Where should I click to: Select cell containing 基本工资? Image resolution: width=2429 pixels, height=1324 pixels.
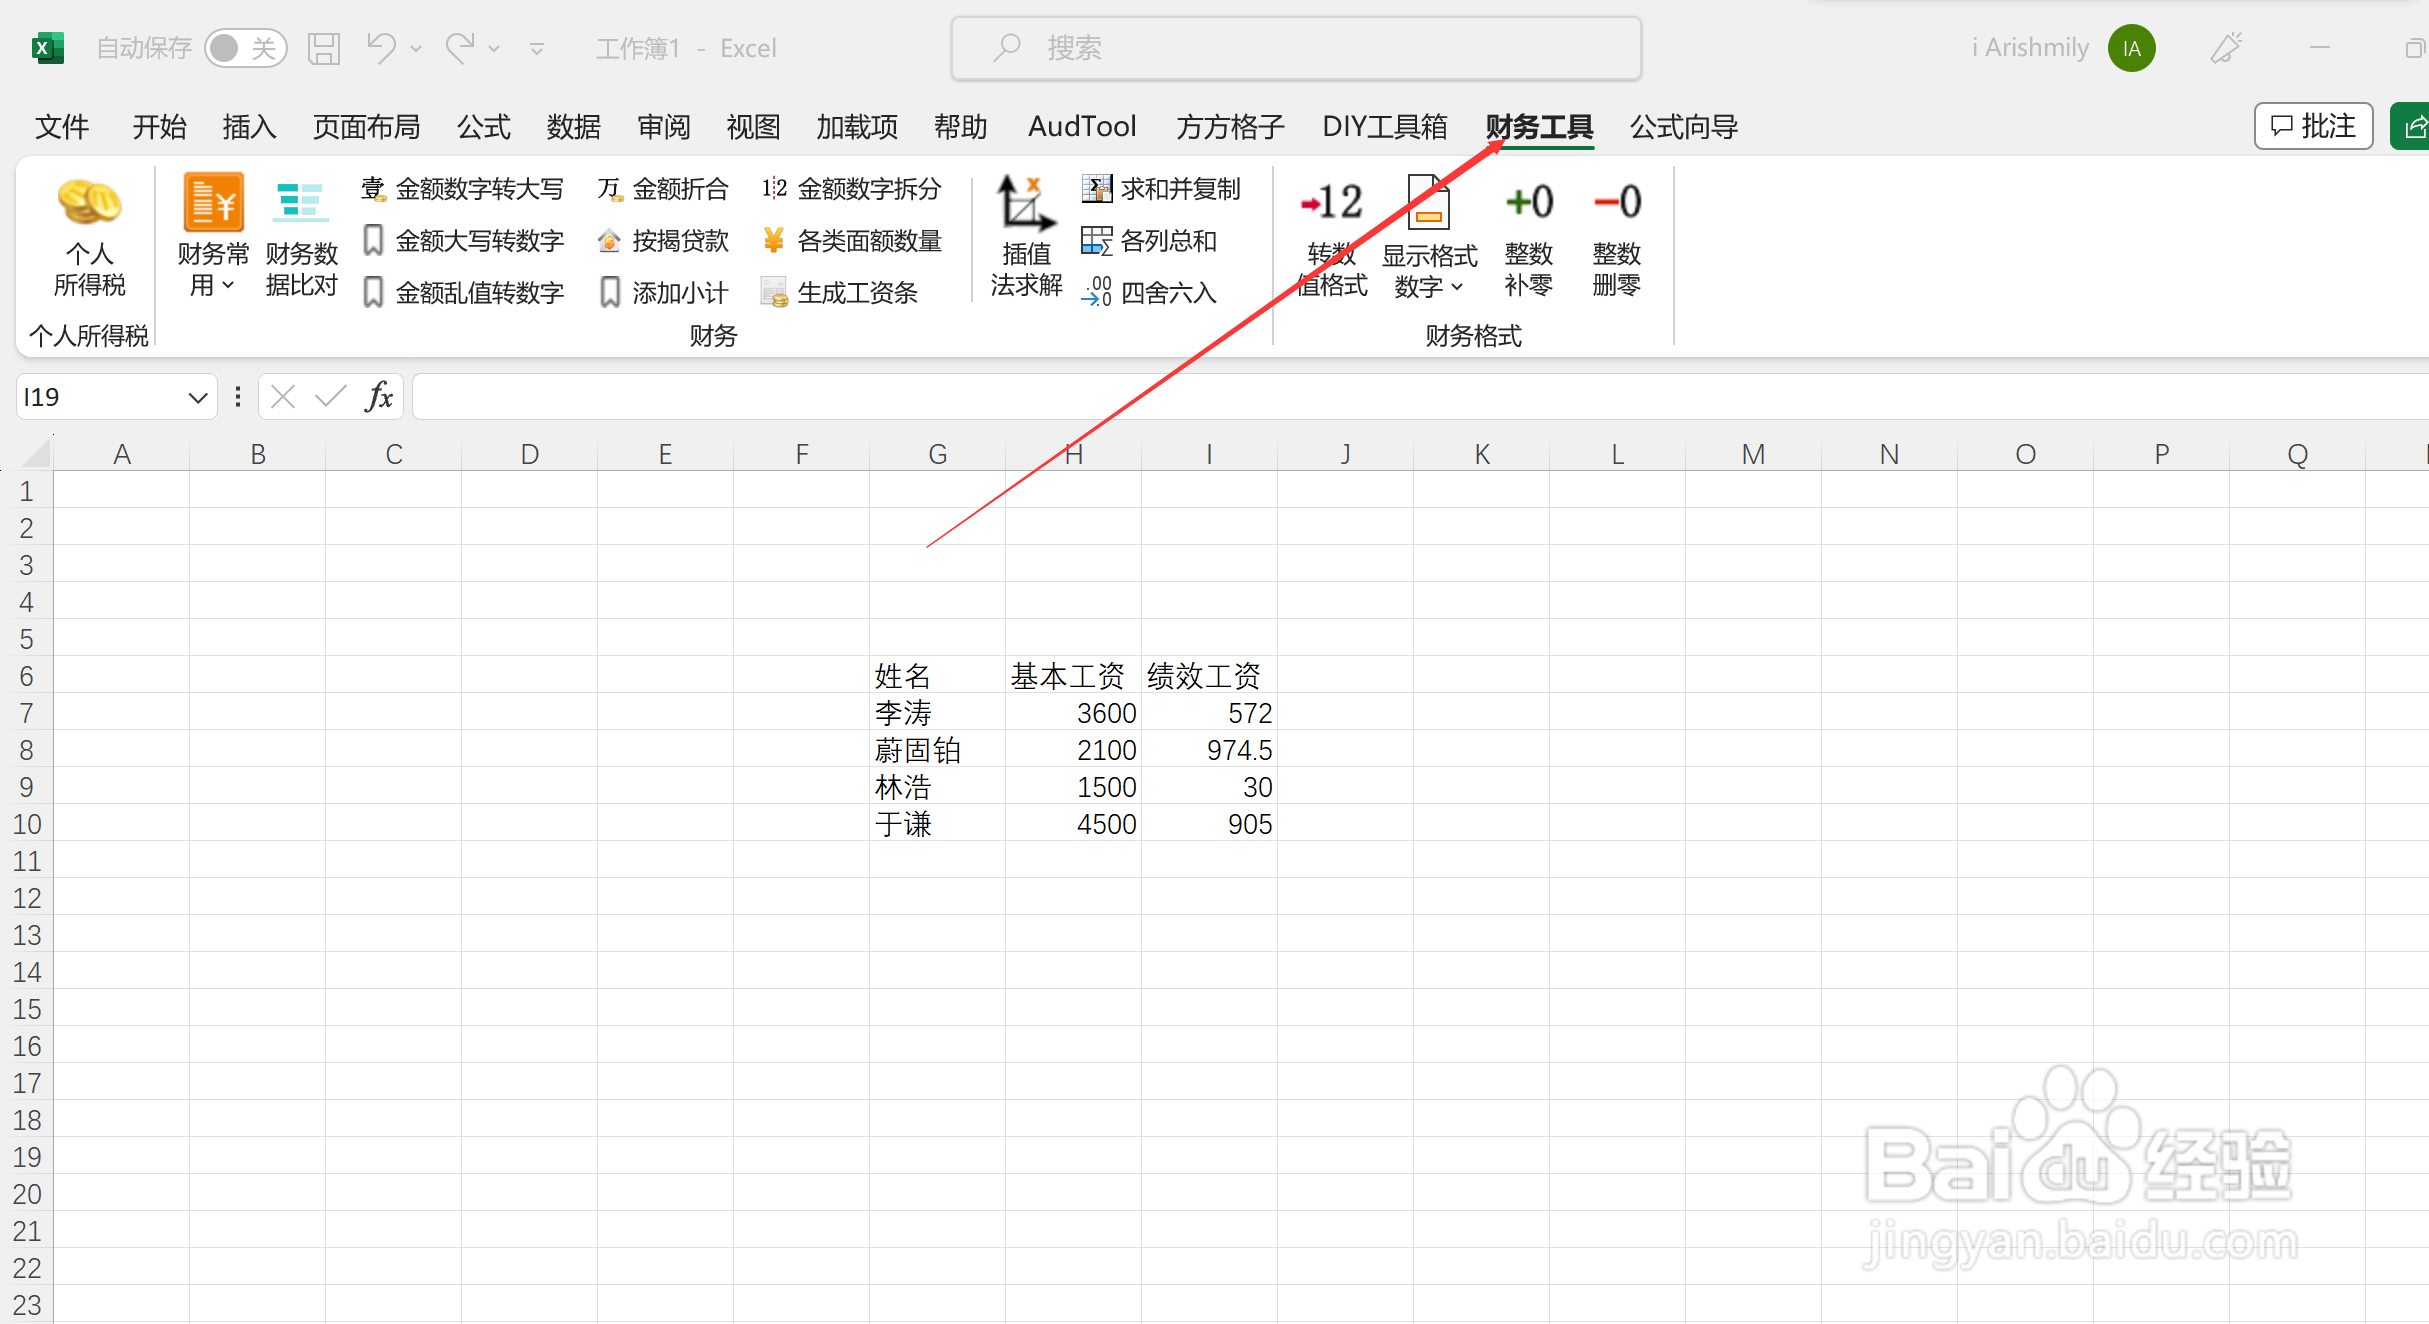pos(1073,676)
